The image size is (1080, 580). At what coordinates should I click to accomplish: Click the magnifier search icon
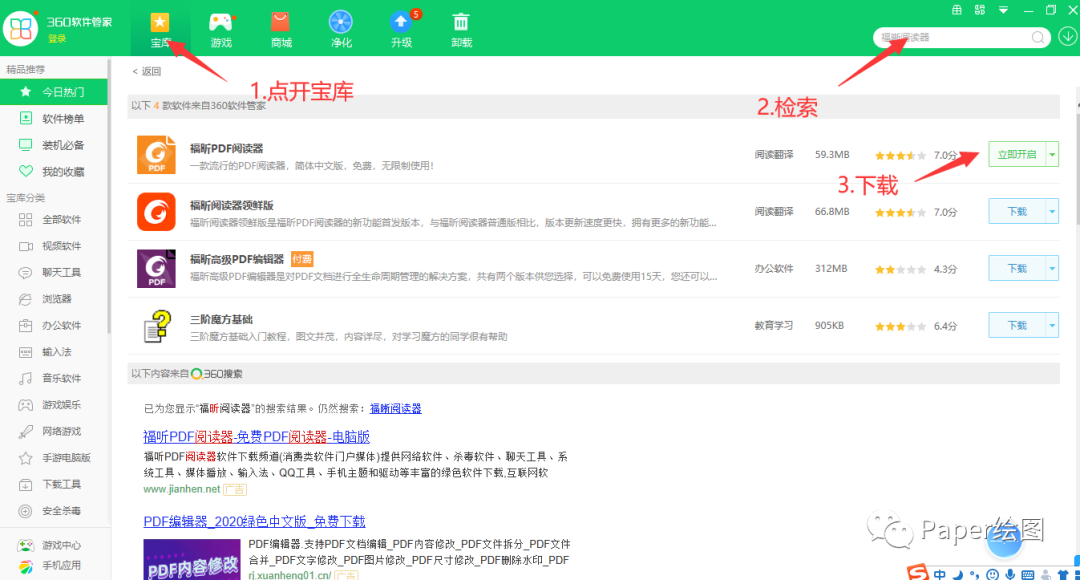[x=1037, y=37]
